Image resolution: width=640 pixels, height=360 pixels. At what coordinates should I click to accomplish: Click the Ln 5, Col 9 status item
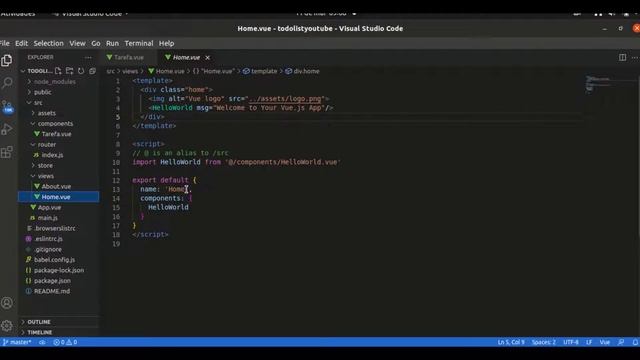(x=511, y=342)
